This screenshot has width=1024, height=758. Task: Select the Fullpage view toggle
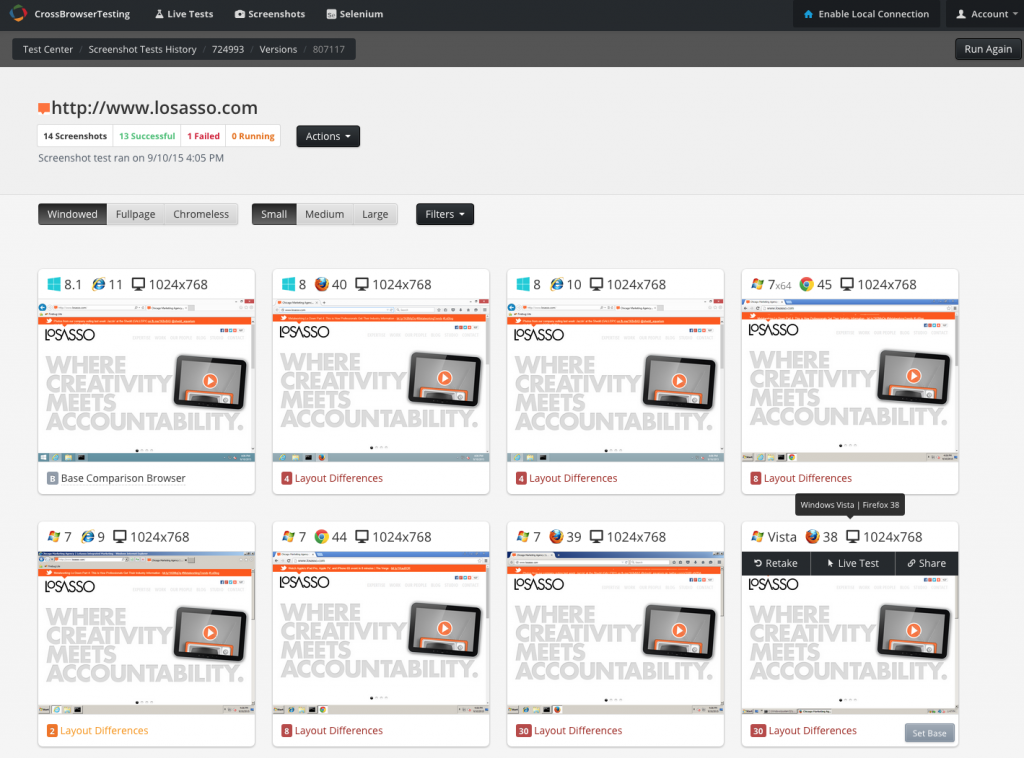[x=135, y=214]
